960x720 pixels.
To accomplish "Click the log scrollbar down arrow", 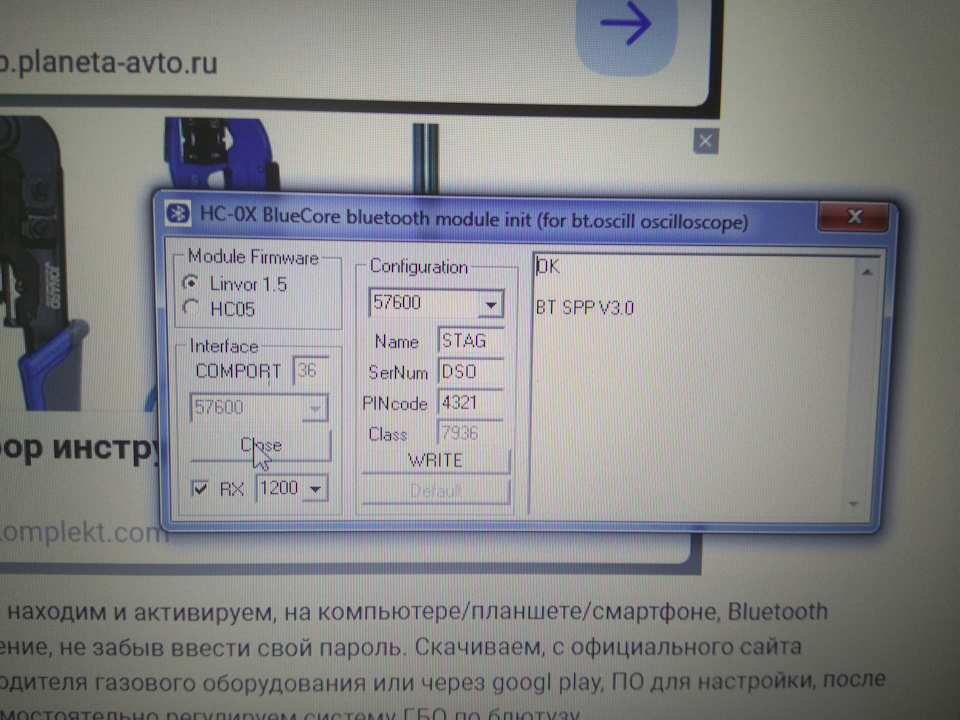I will pos(854,504).
